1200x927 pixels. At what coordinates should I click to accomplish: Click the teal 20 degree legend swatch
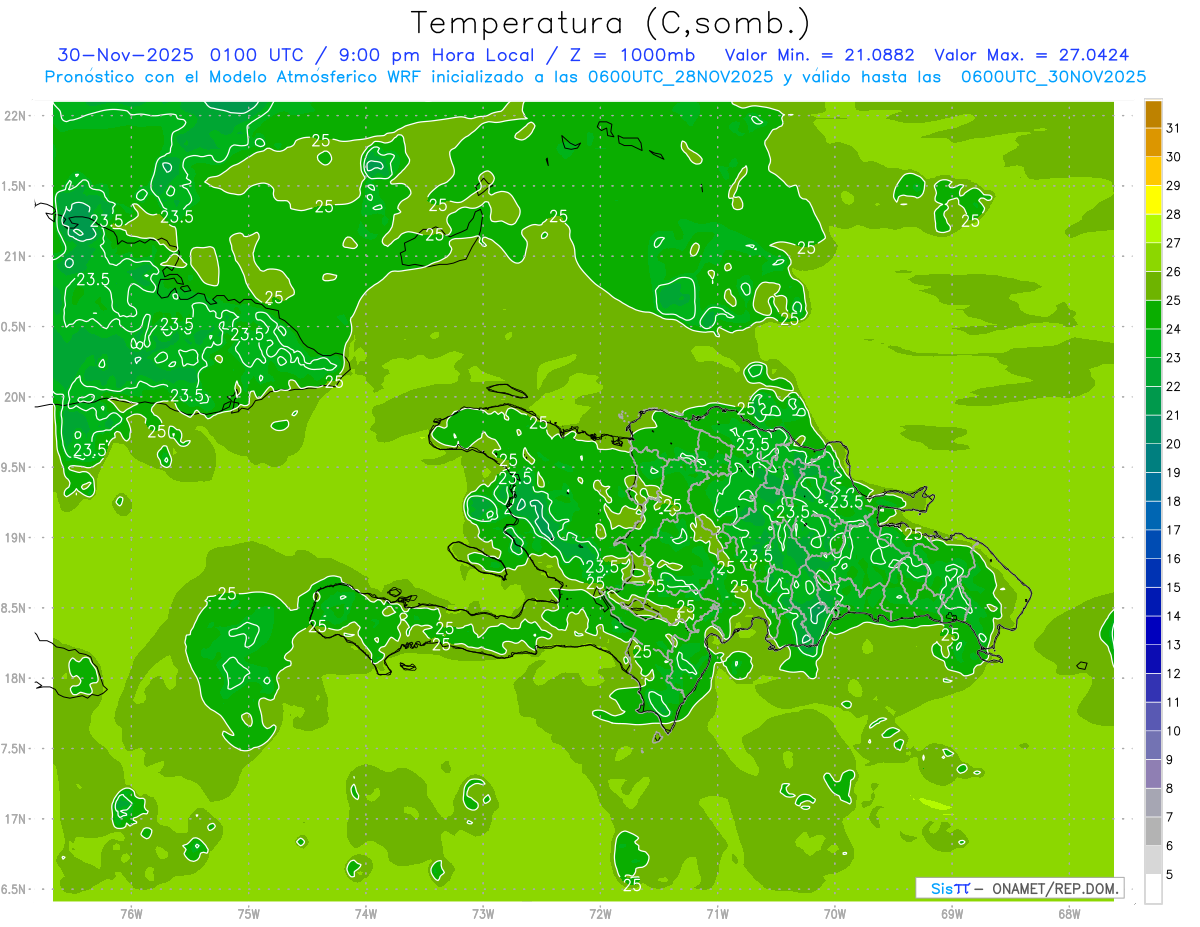[x=1153, y=430]
